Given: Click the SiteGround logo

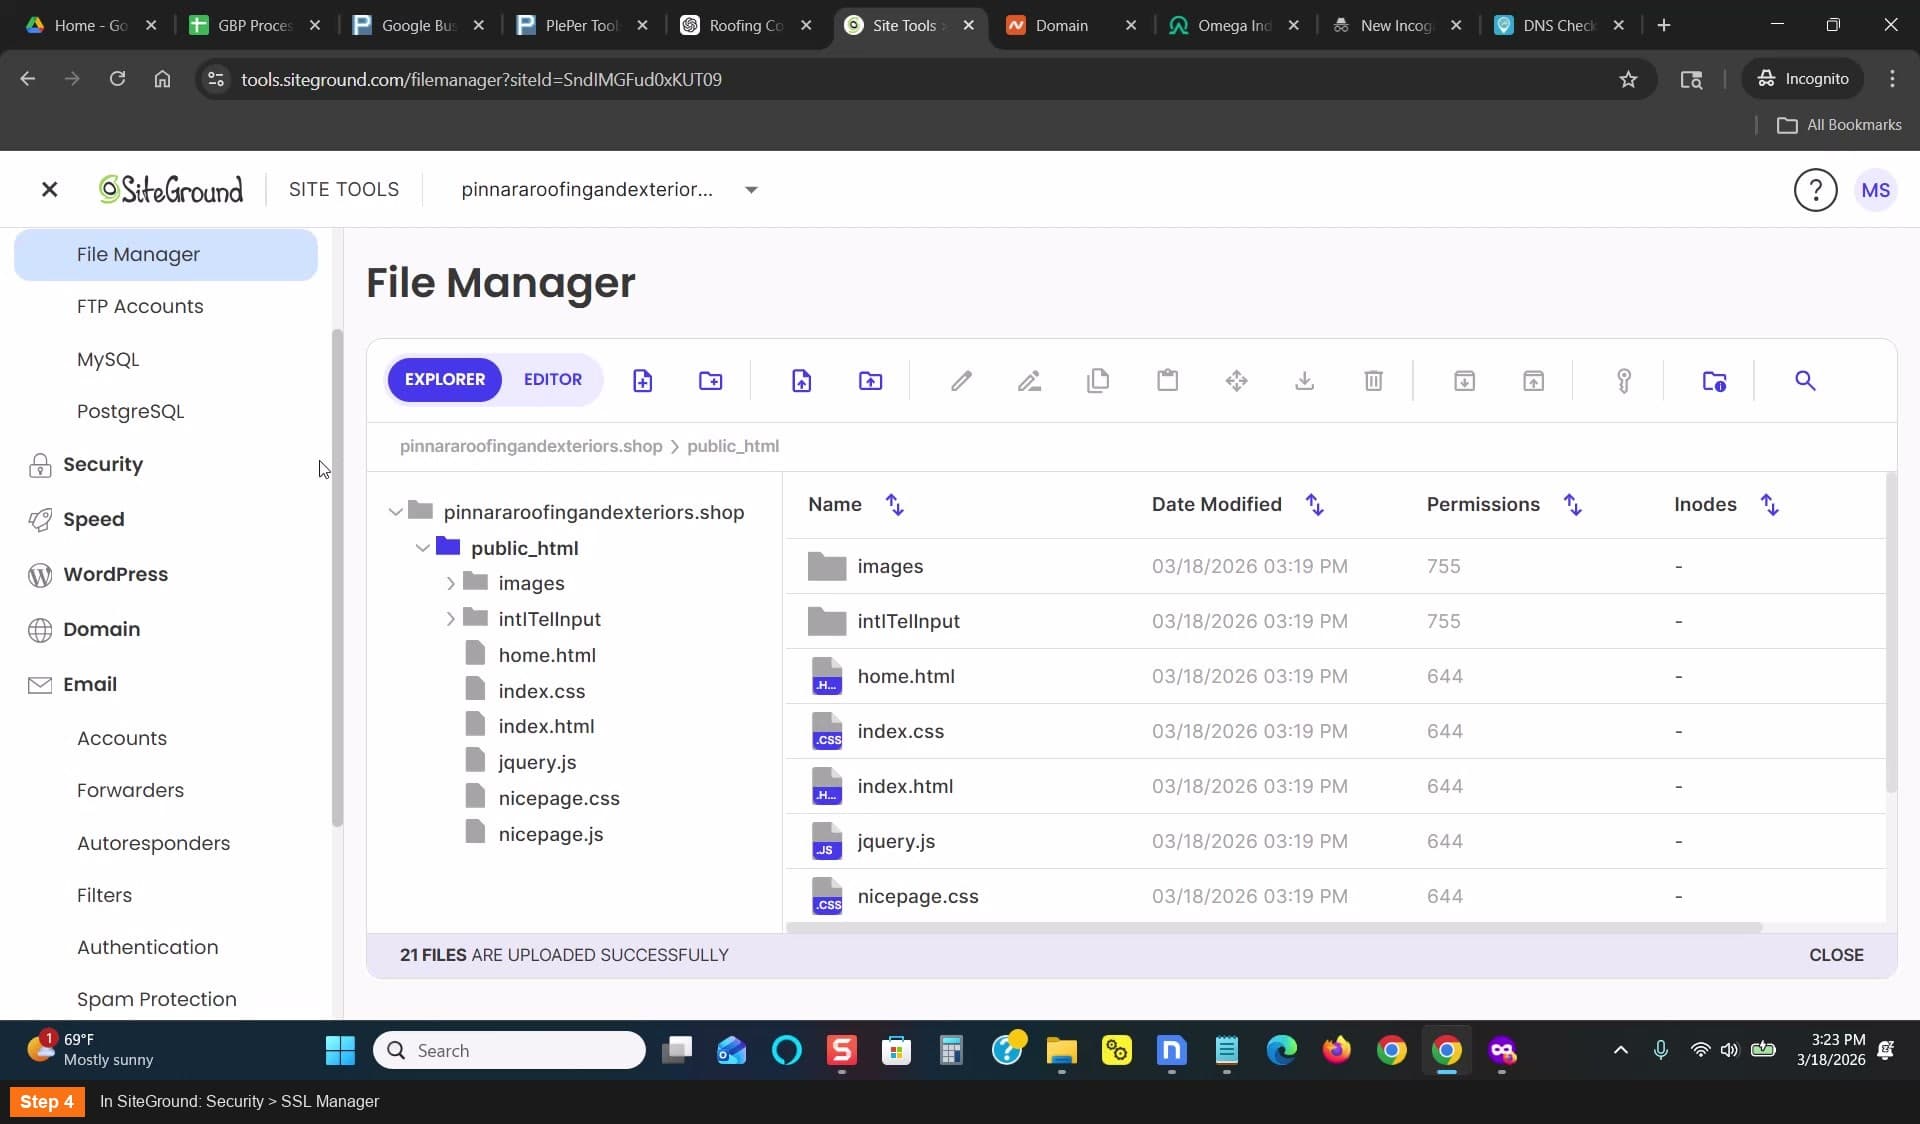Looking at the screenshot, I should (x=171, y=189).
